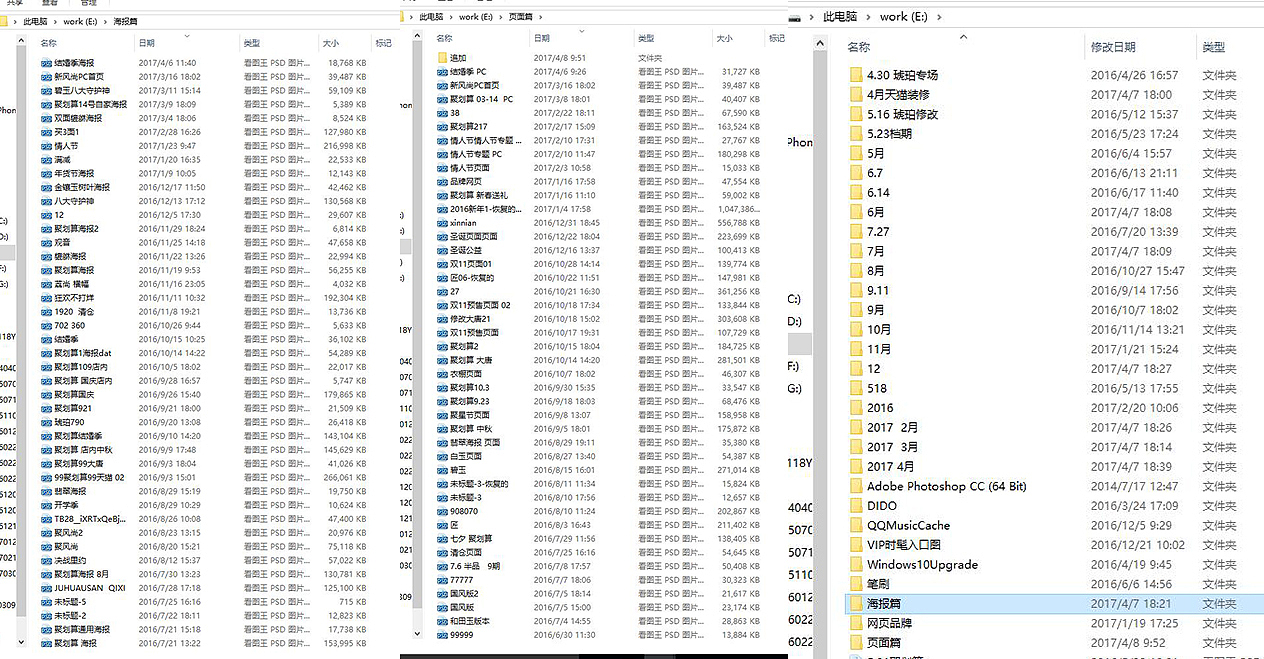Click PSD icon of 满减 file

[46, 159]
